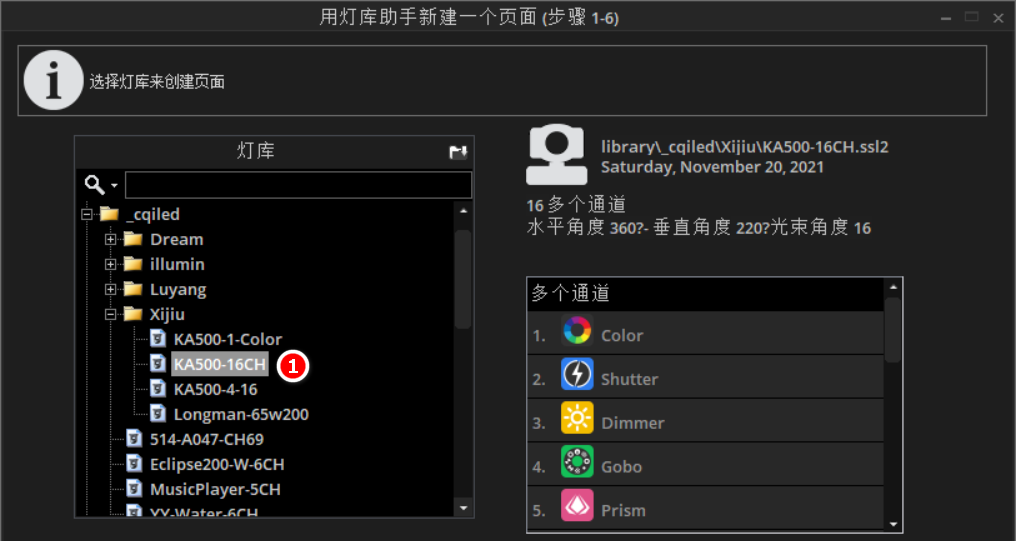Click the moving head fixture icon
1016x541 pixels.
tap(557, 156)
